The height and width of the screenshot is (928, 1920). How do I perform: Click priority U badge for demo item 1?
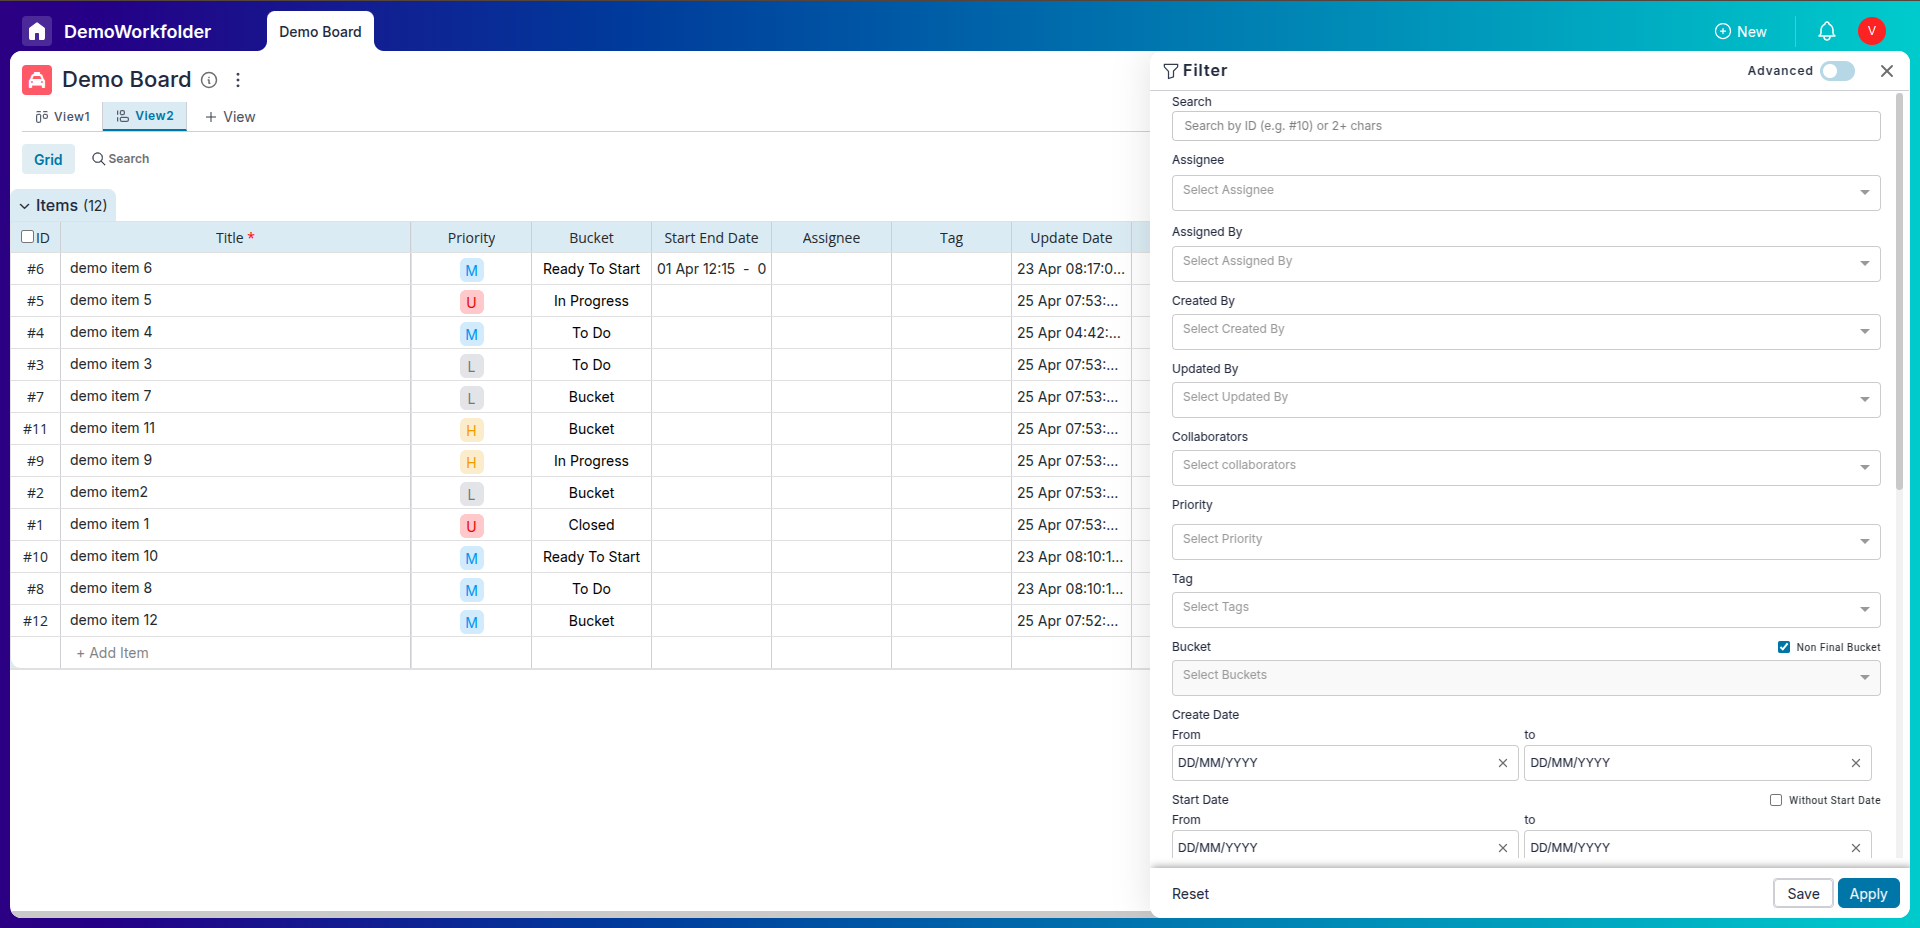tap(471, 526)
